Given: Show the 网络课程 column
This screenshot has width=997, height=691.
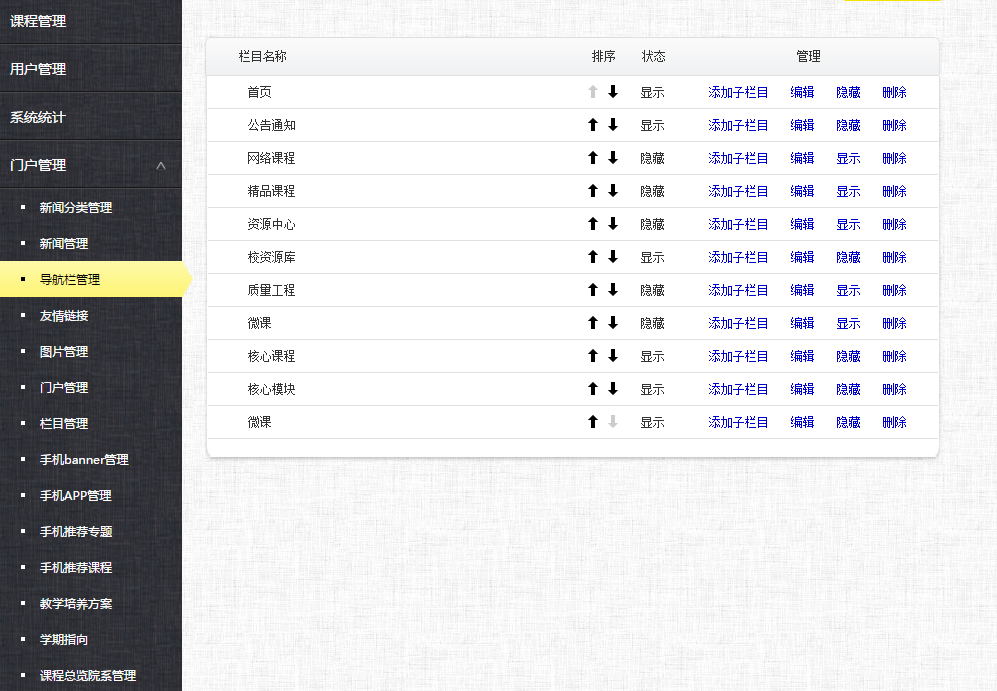Looking at the screenshot, I should coord(847,158).
